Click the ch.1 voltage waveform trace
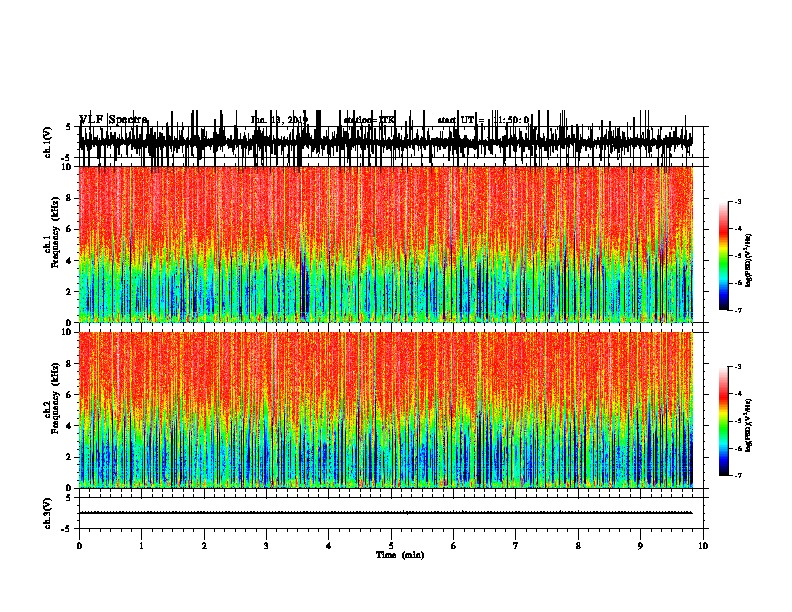The height and width of the screenshot is (612, 792). (386, 141)
